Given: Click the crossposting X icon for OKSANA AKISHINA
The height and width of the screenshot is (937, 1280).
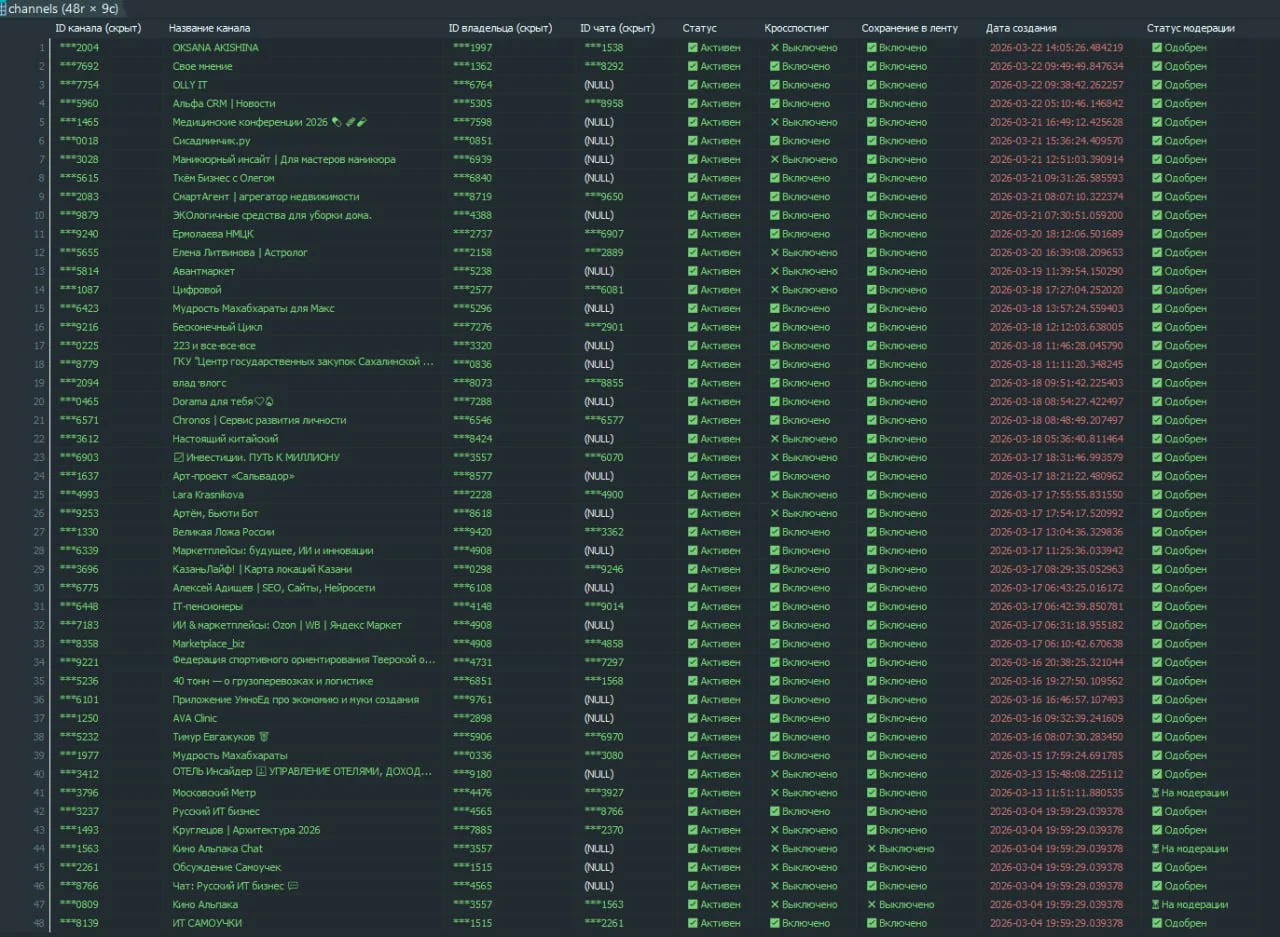Looking at the screenshot, I should pos(775,48).
